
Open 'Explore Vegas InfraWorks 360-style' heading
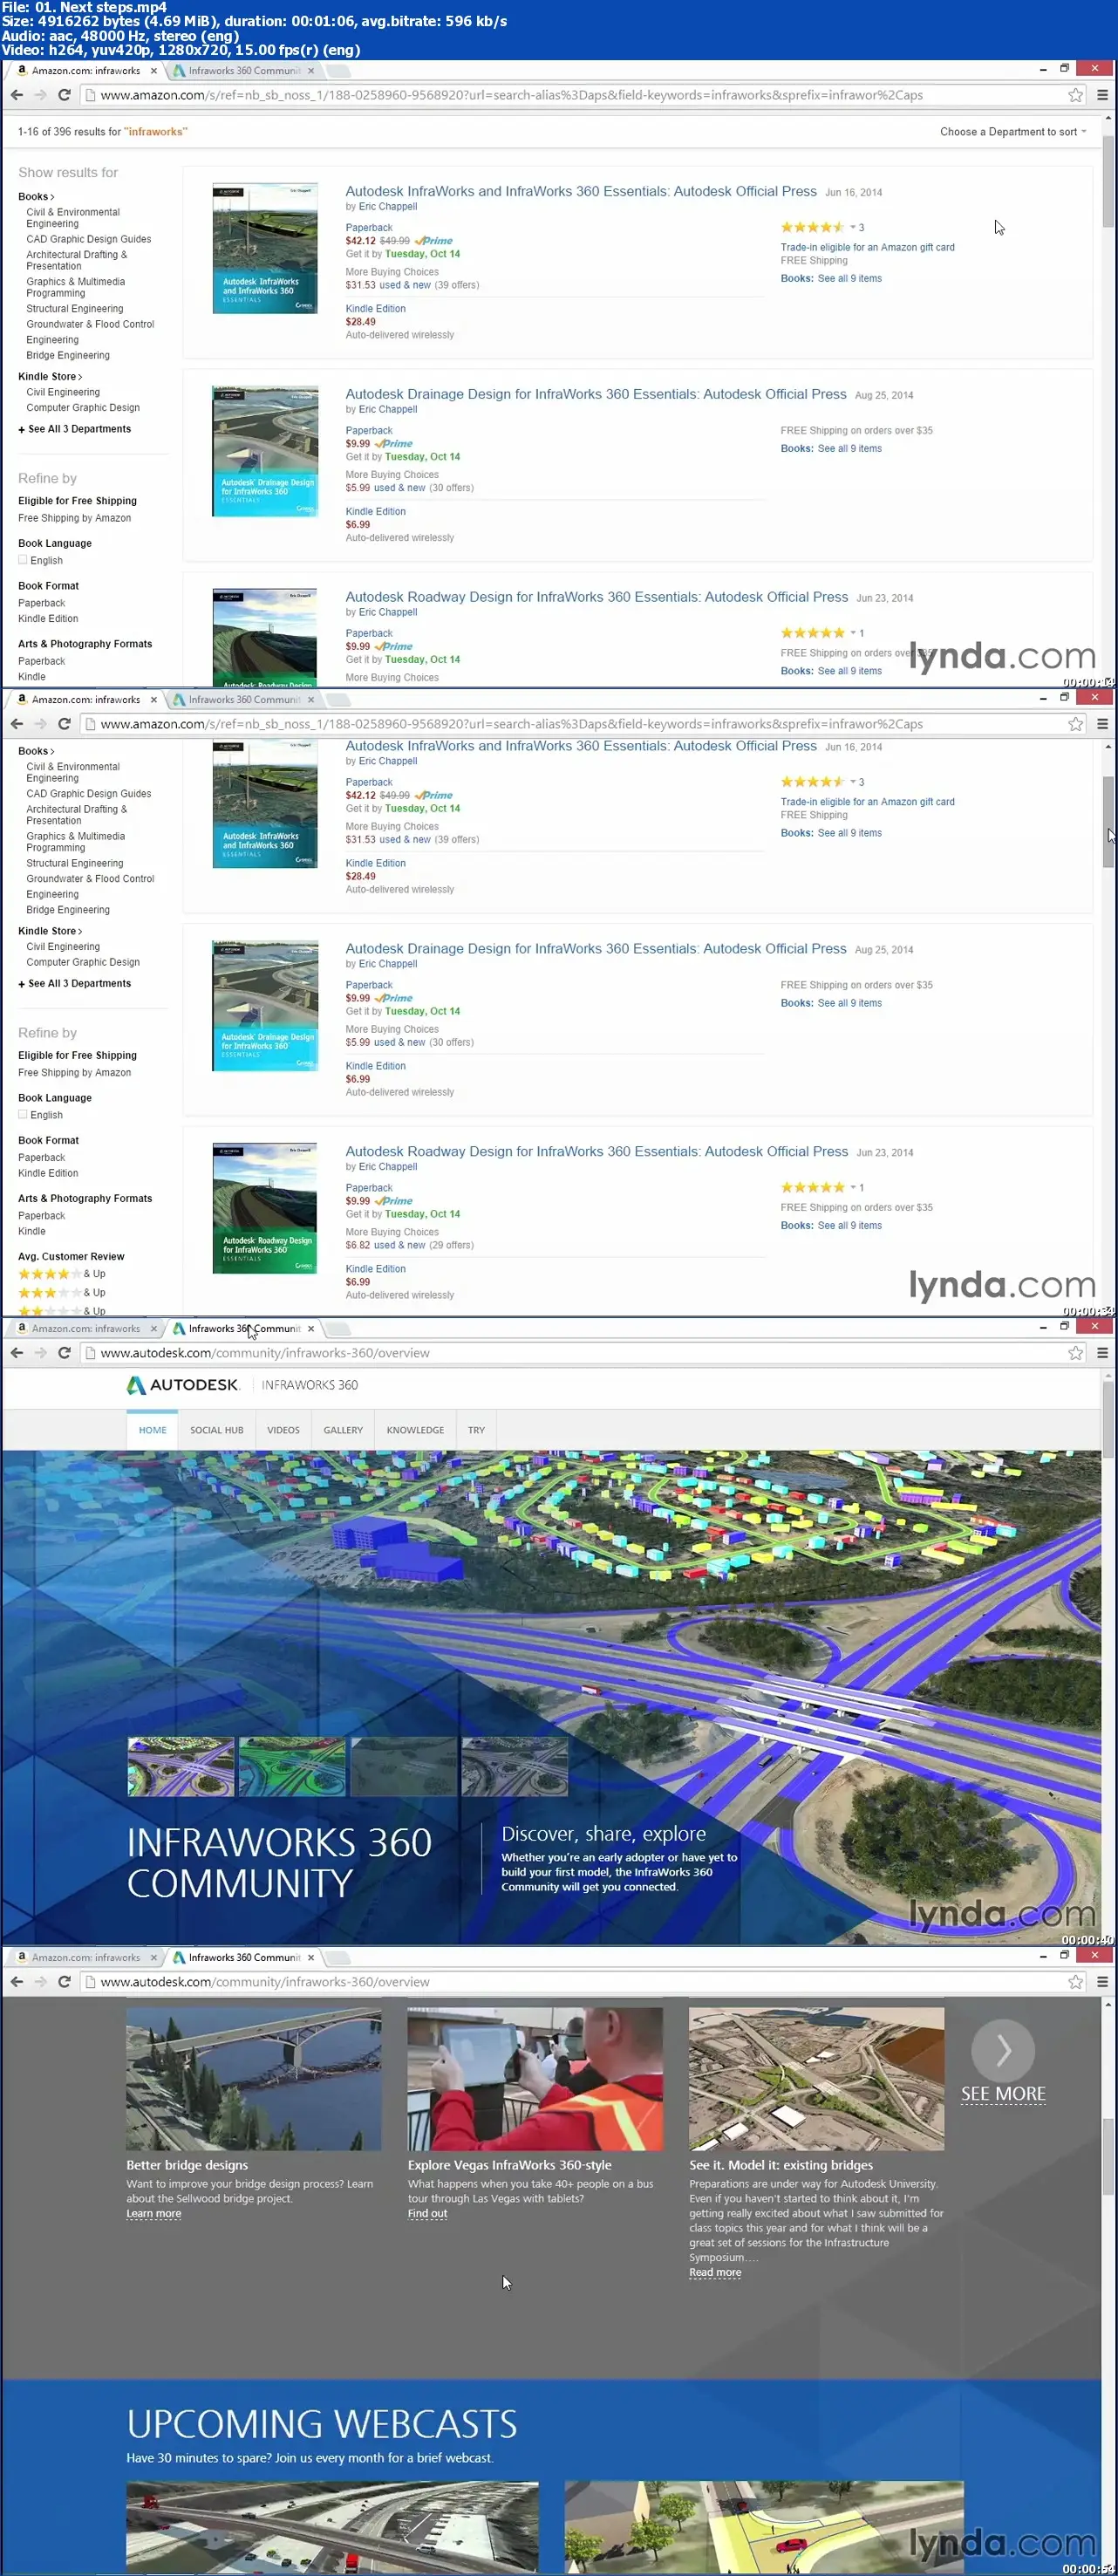[x=509, y=2165]
